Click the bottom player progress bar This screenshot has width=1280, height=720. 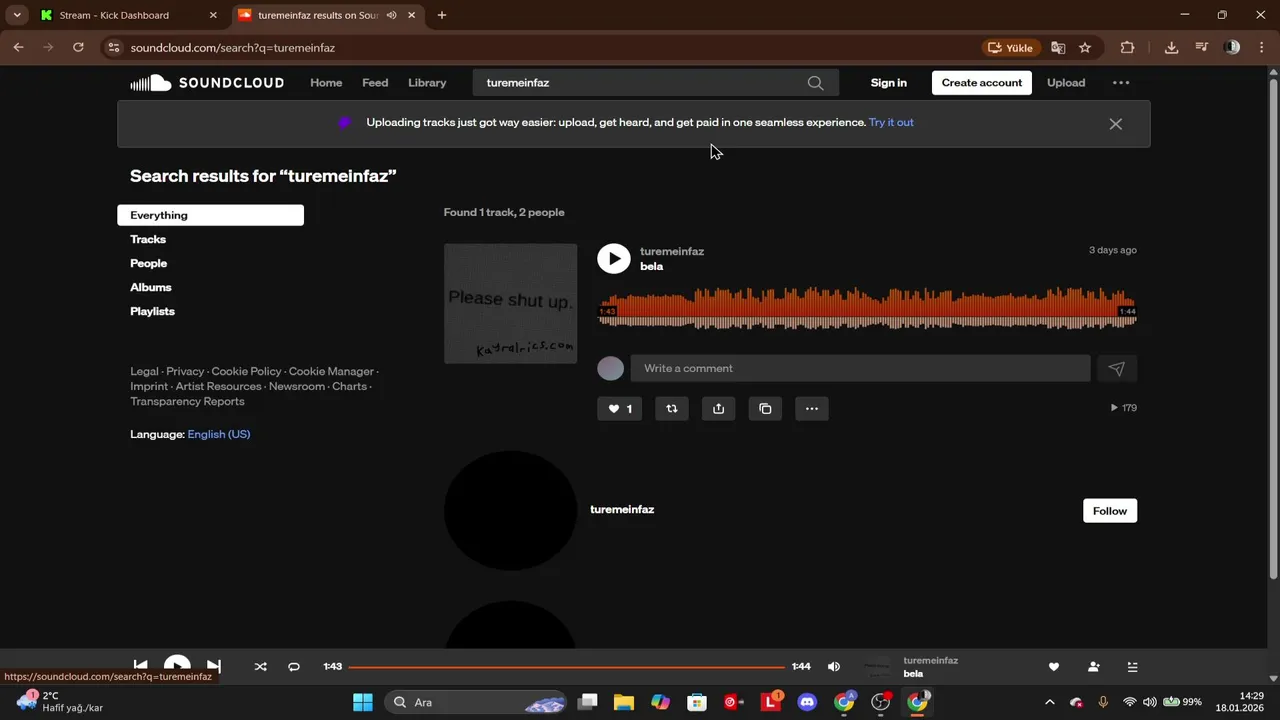tap(567, 667)
